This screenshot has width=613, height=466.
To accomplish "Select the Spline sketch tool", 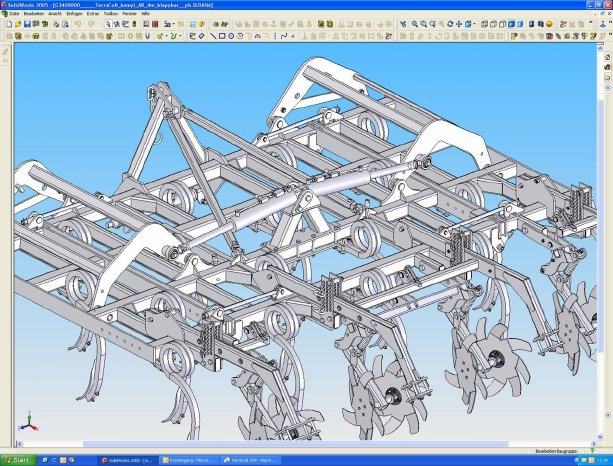I will click(284, 36).
